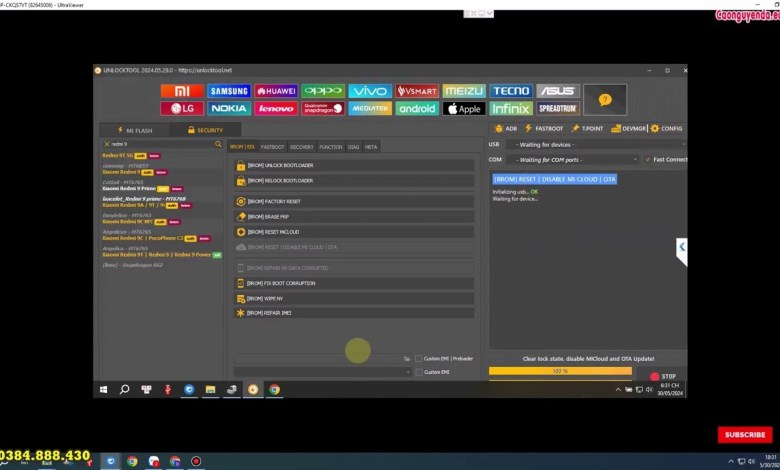Select the BROM | EDL tab
Screen dimensions: 780x470
[243, 147]
